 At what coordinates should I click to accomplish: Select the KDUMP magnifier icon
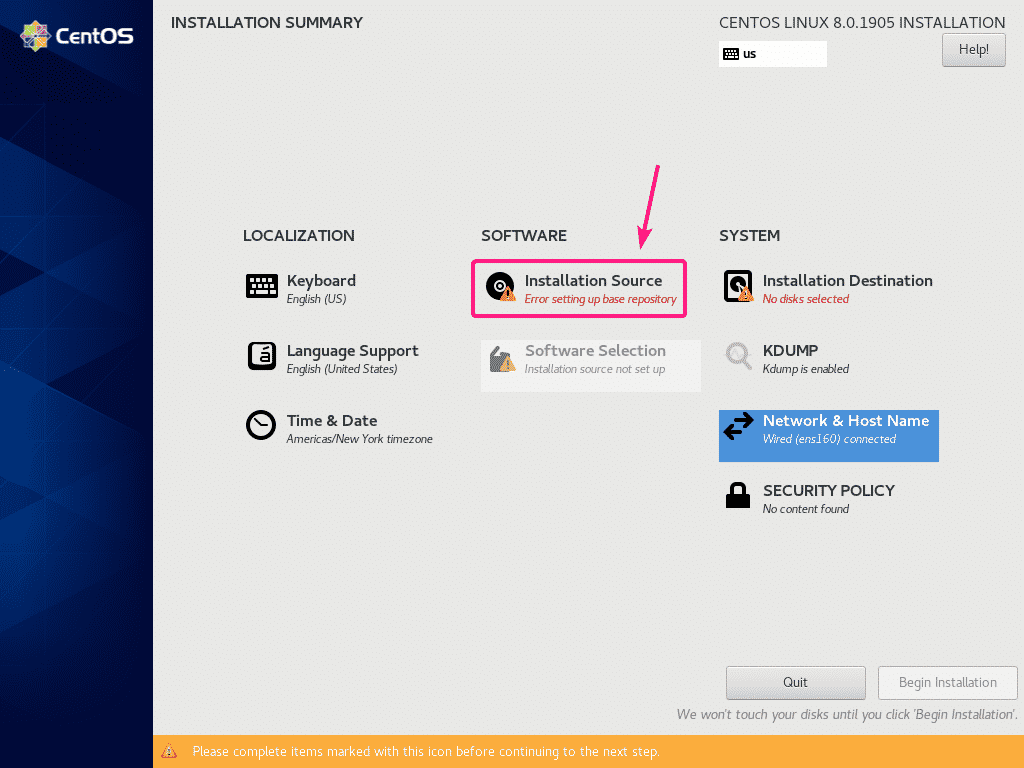pyautogui.click(x=738, y=357)
